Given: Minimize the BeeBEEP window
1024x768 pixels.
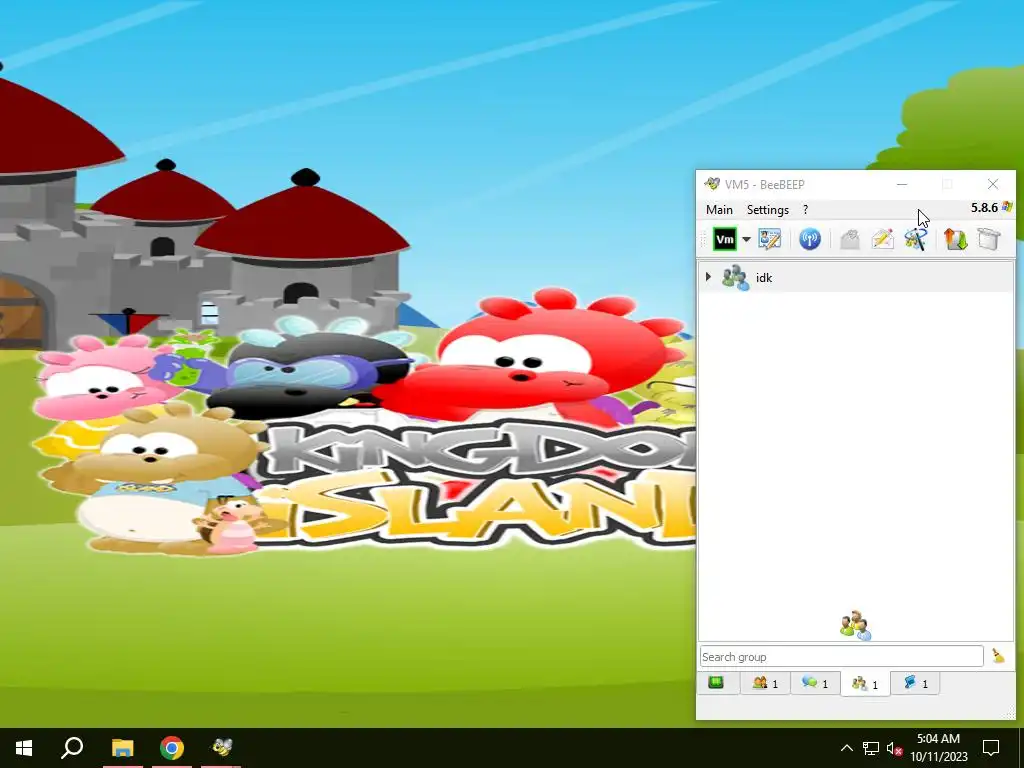Looking at the screenshot, I should [x=902, y=185].
